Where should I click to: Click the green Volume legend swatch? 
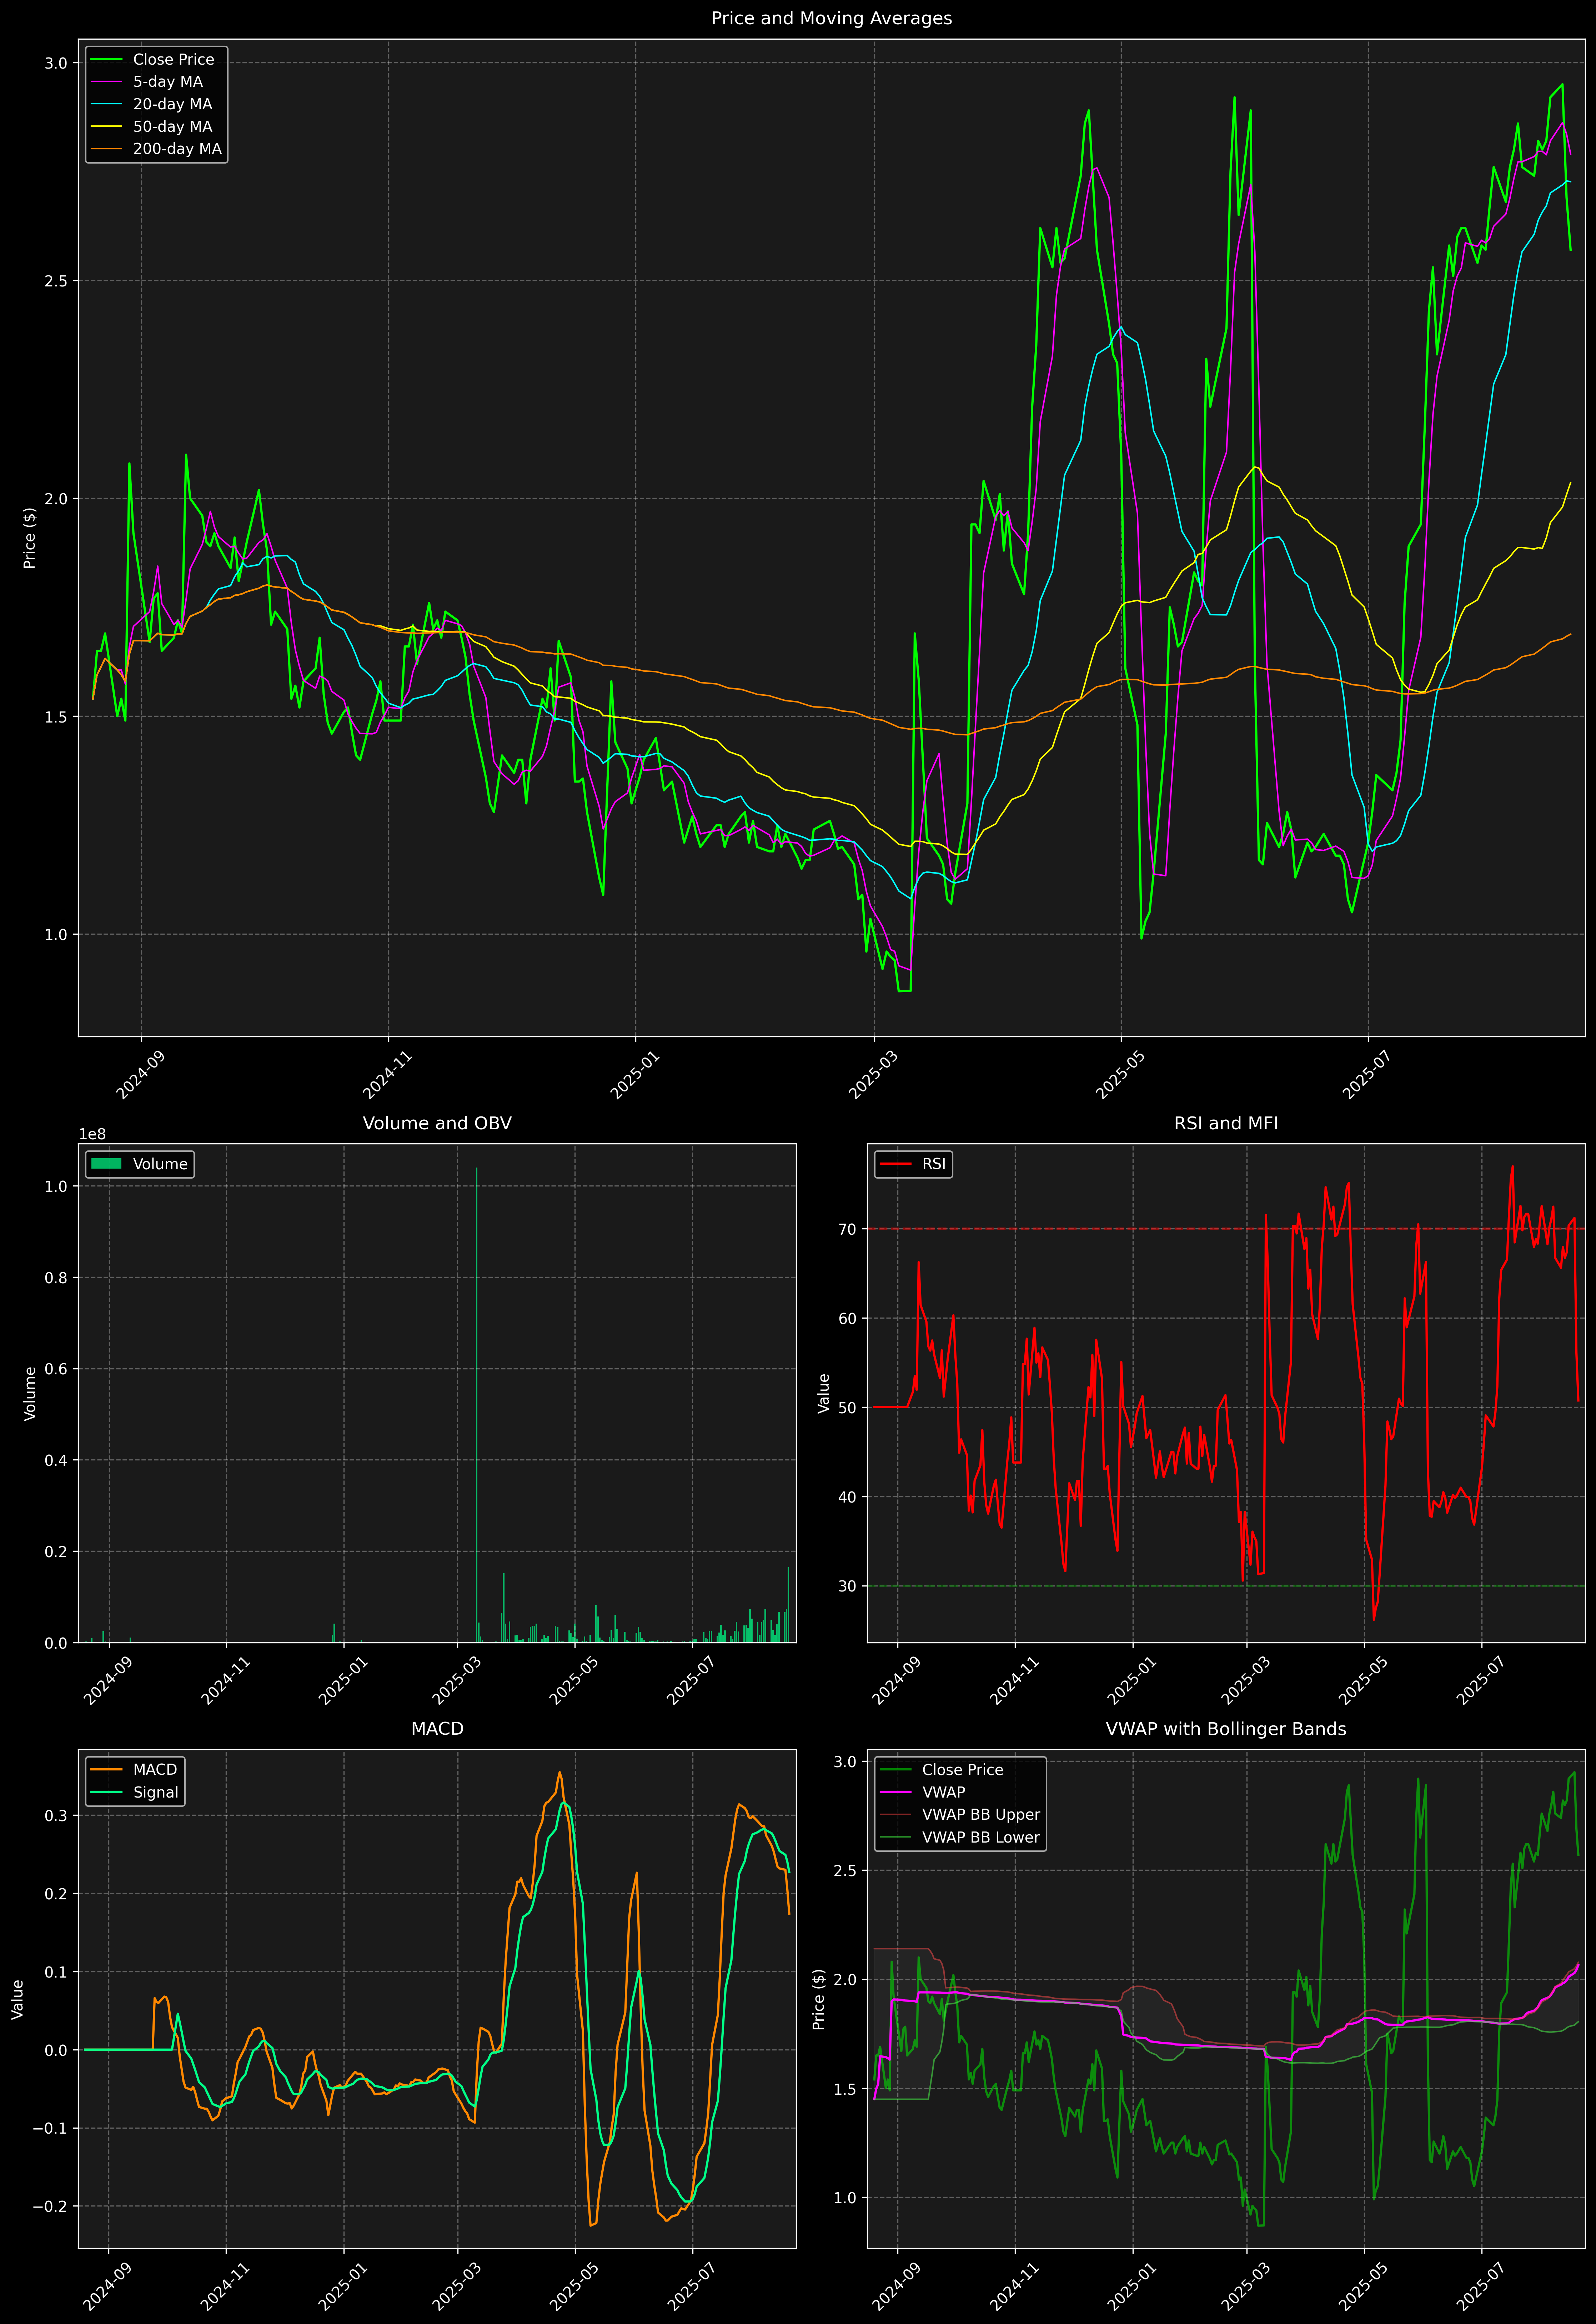106,1164
